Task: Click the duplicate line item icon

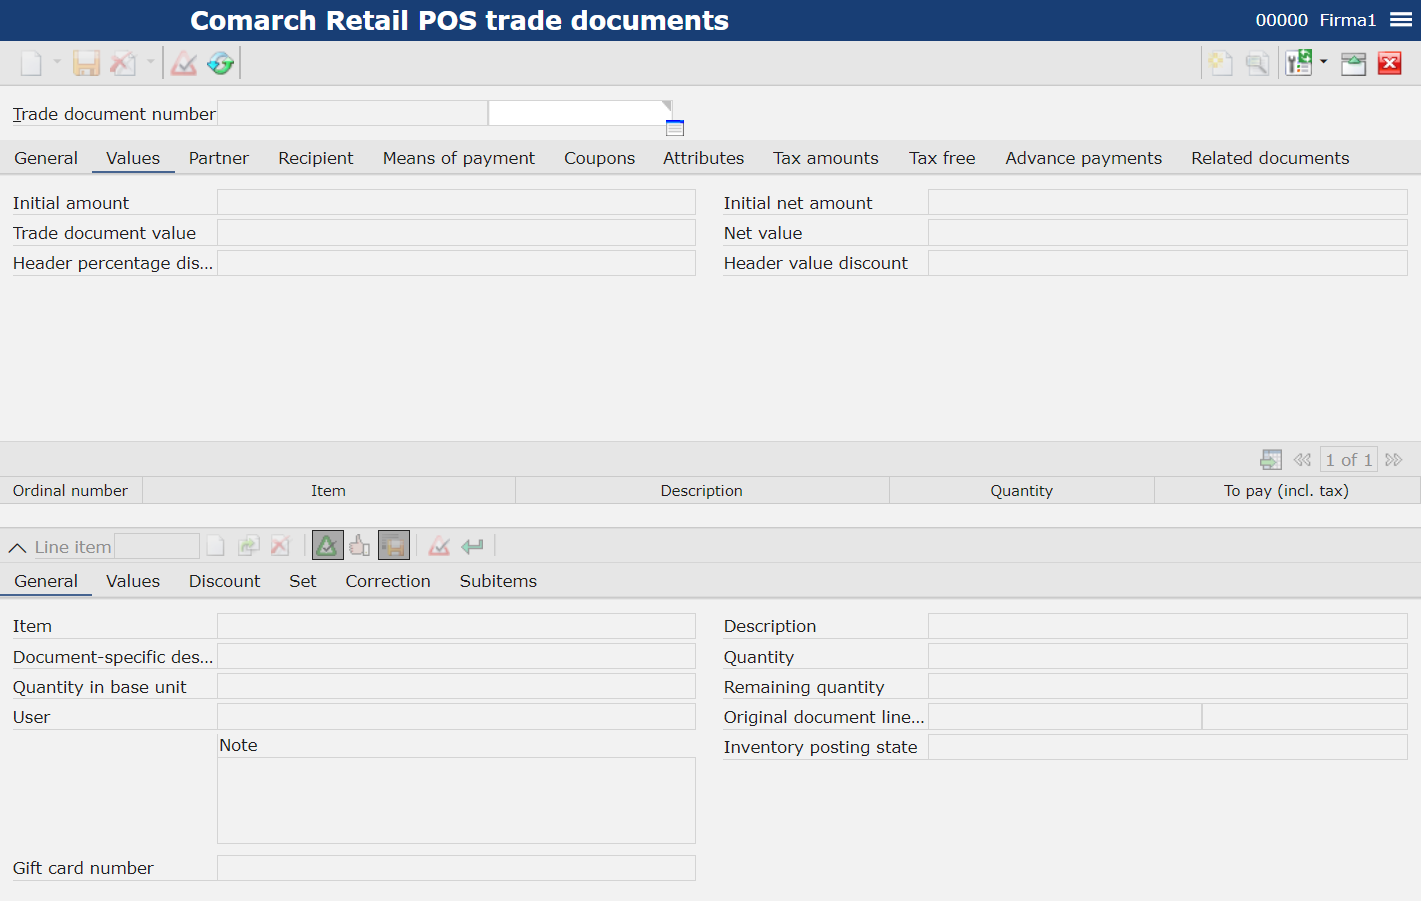Action: (x=249, y=546)
